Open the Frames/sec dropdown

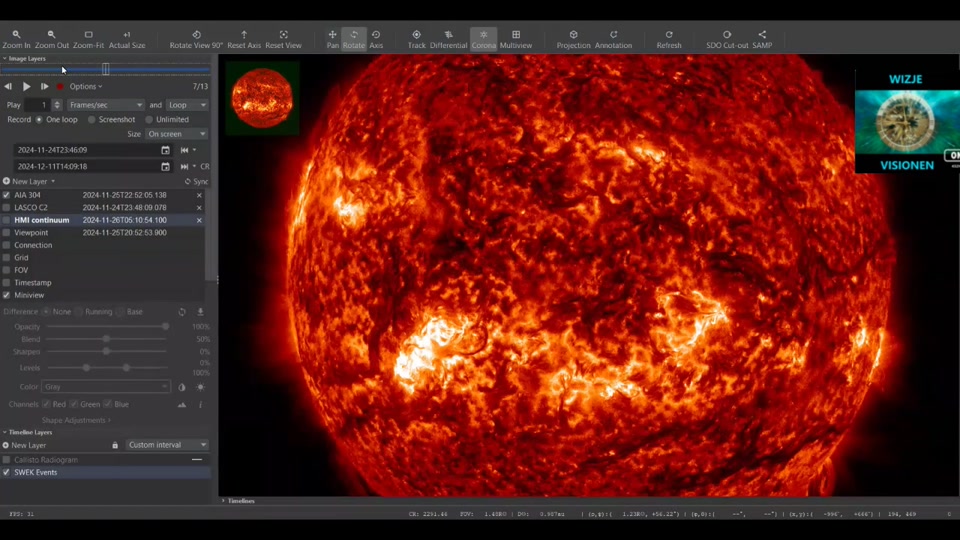[105, 105]
